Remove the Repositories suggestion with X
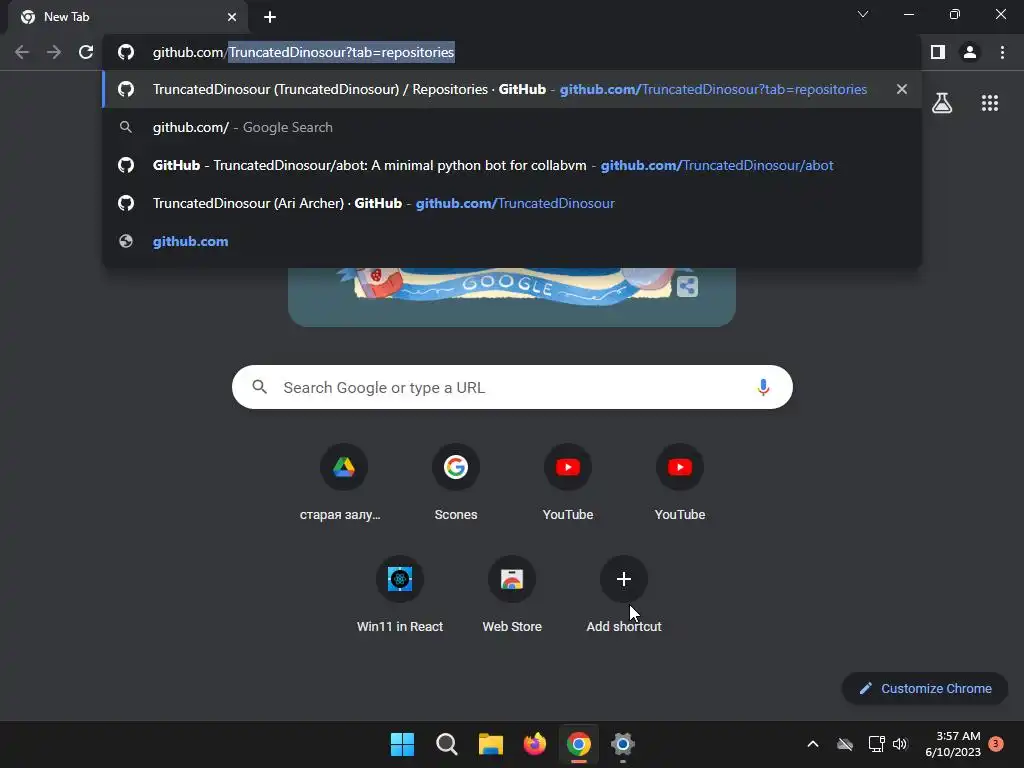The image size is (1024, 768). click(x=902, y=89)
